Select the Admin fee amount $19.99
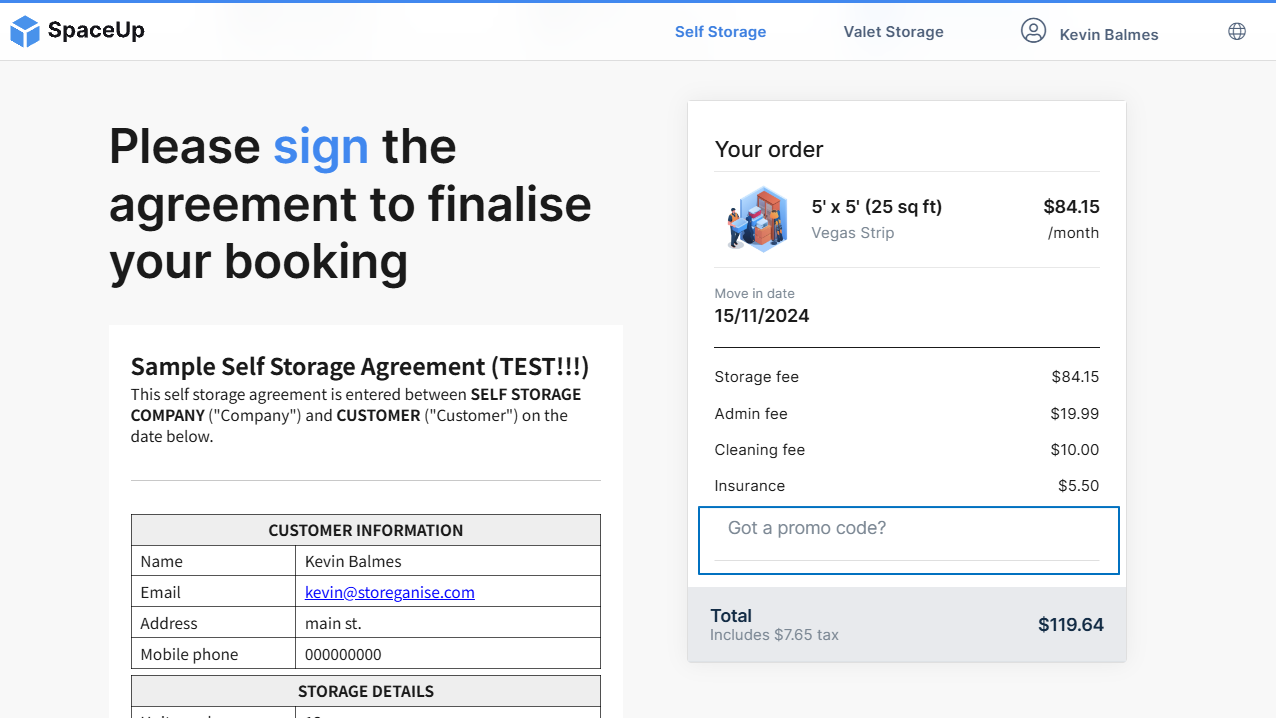The height and width of the screenshot is (718, 1276). [x=1075, y=413]
